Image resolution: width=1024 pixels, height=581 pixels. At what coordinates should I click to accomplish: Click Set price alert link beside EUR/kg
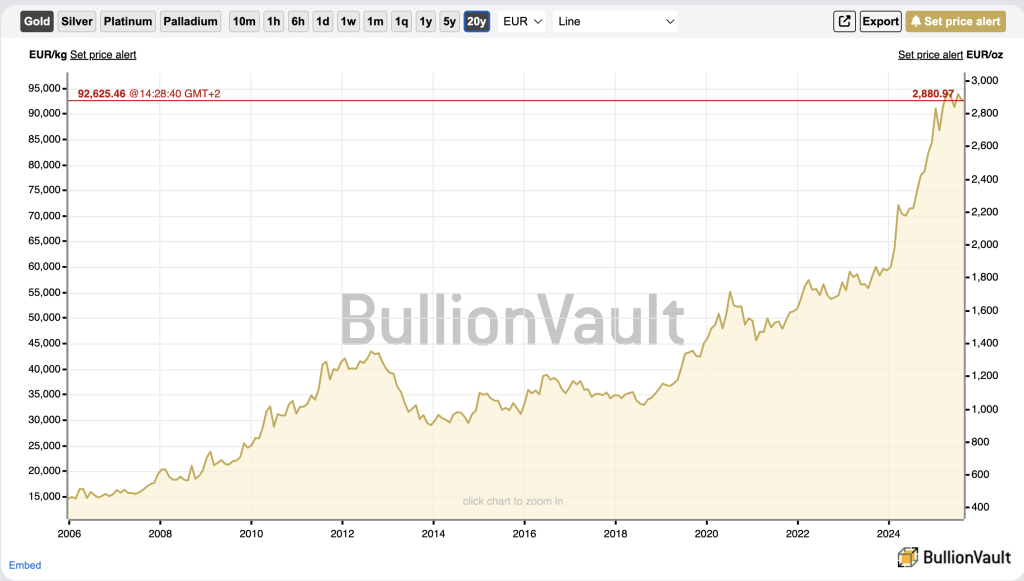pyautogui.click(x=103, y=55)
